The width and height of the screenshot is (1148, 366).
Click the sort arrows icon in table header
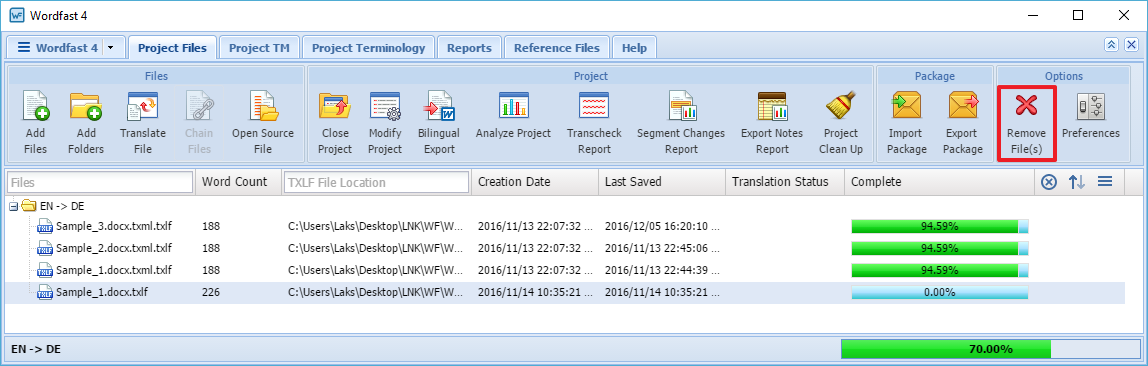(x=1076, y=182)
